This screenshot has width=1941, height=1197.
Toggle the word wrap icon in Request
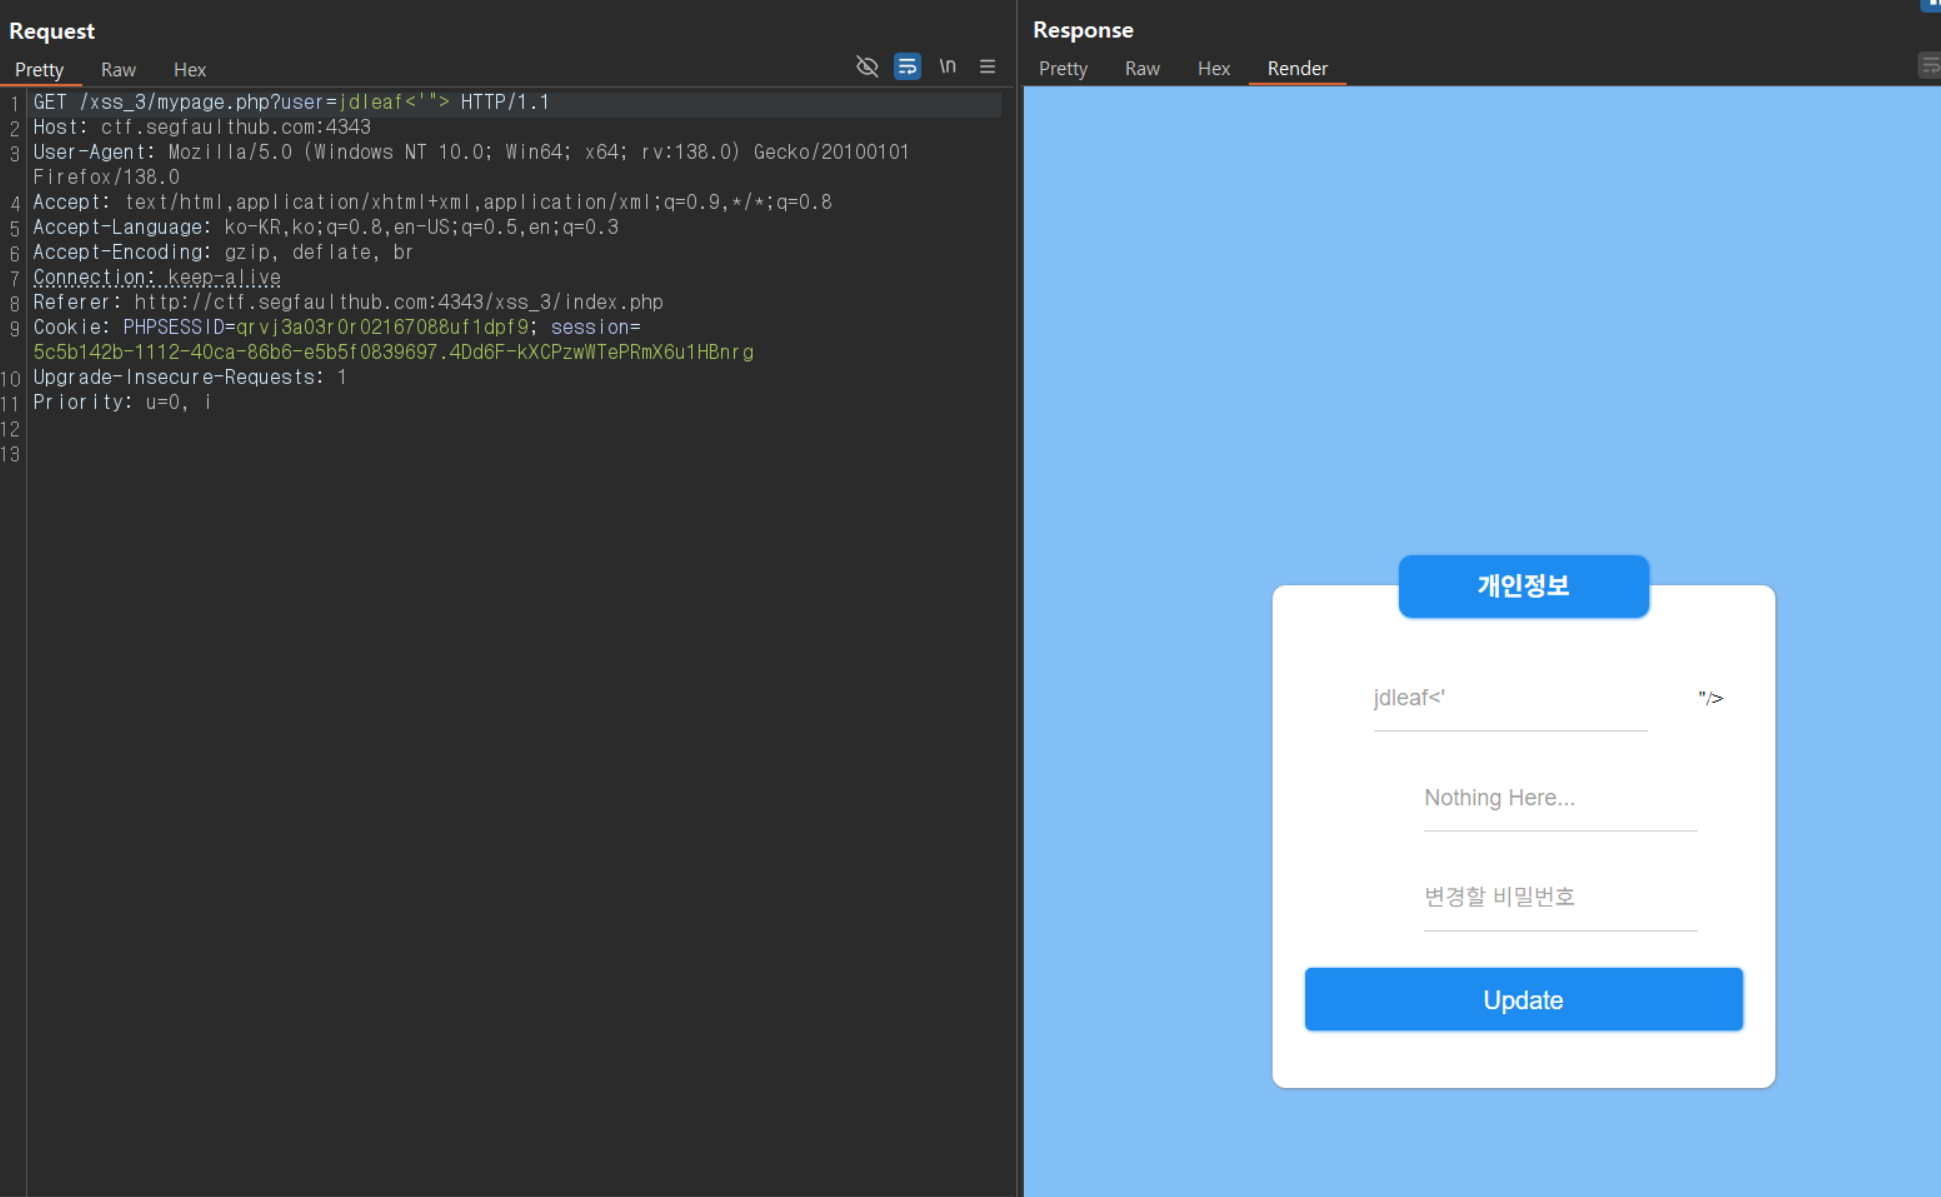907,67
